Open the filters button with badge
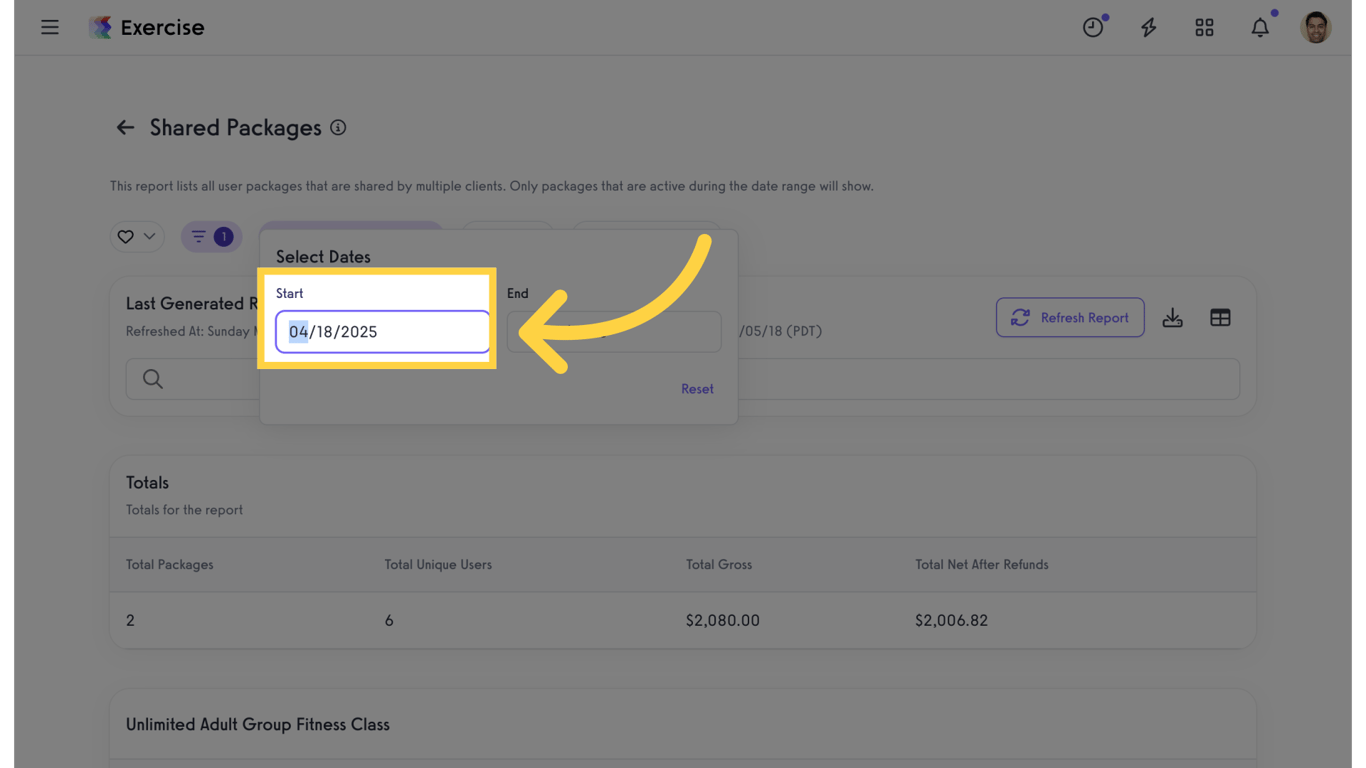Viewport: 1366px width, 768px height. pos(211,237)
